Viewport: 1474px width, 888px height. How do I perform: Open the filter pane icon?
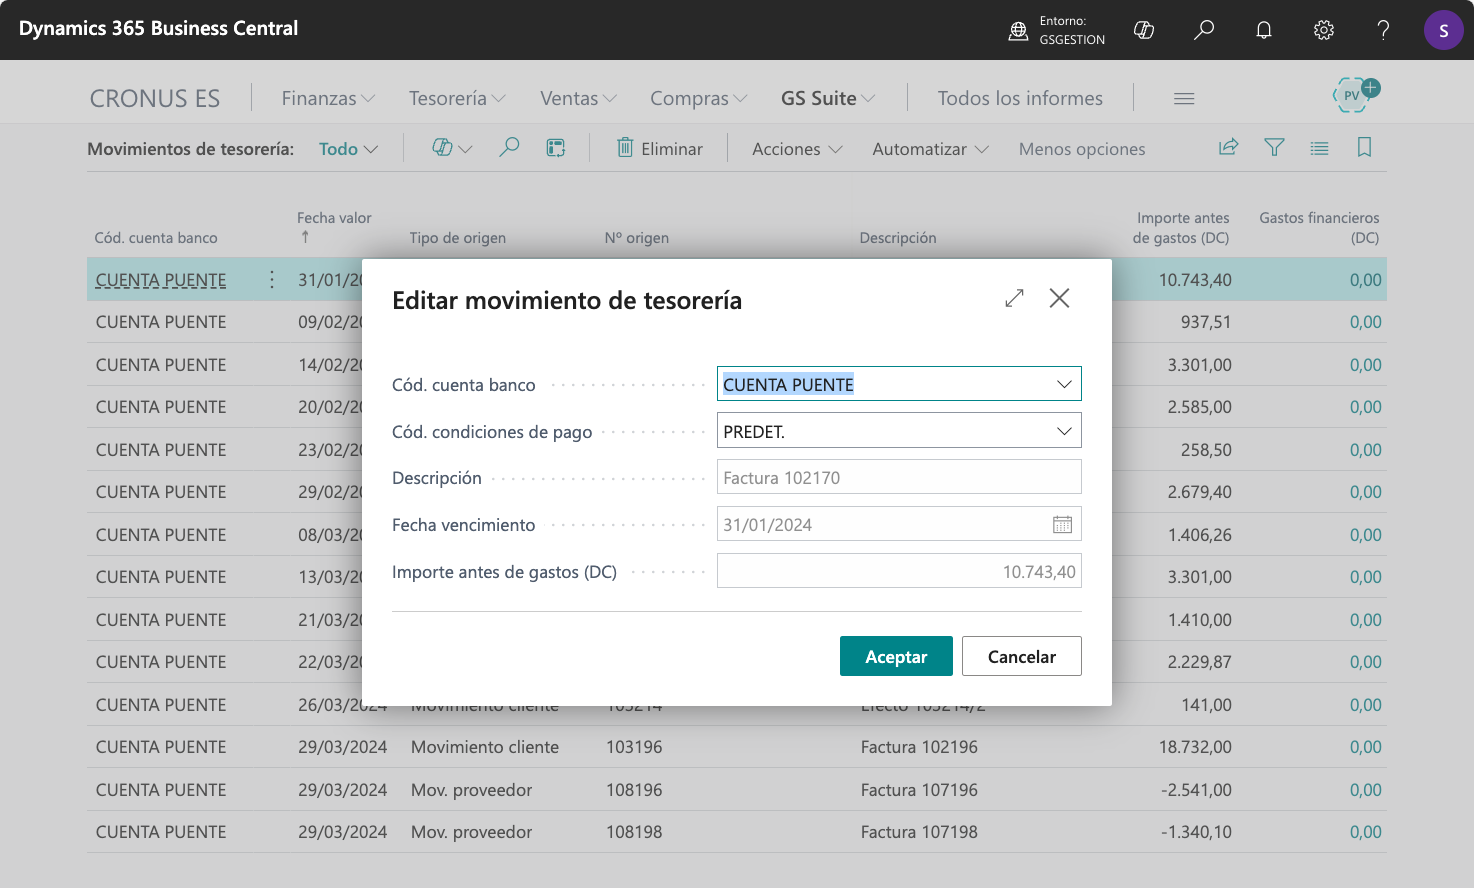(x=1274, y=147)
